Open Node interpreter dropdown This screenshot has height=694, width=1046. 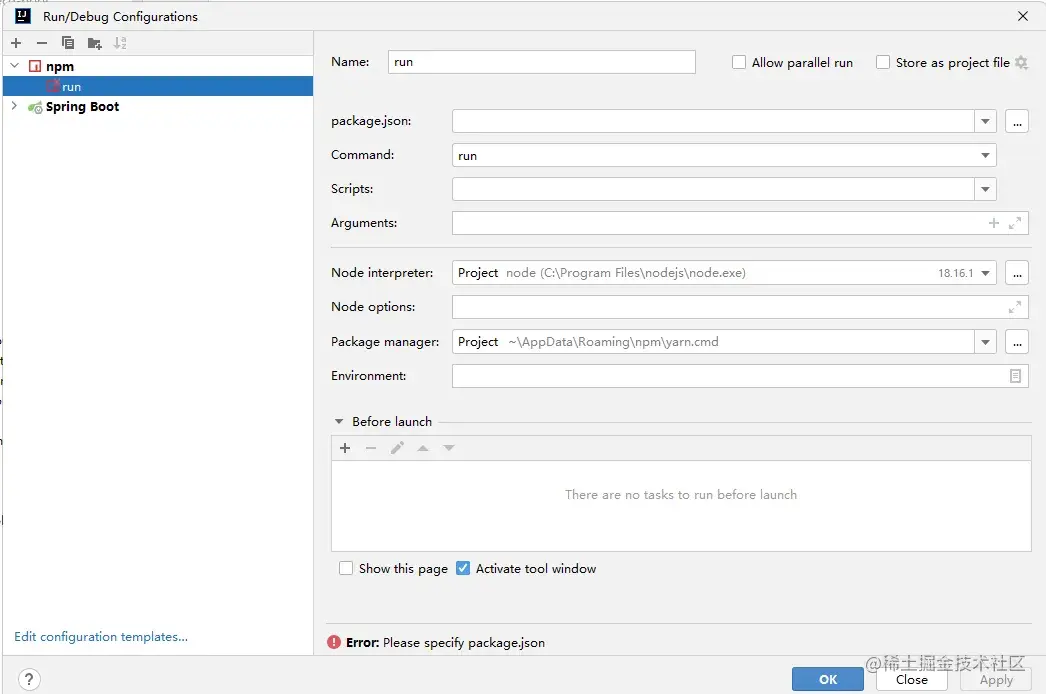click(x=985, y=273)
